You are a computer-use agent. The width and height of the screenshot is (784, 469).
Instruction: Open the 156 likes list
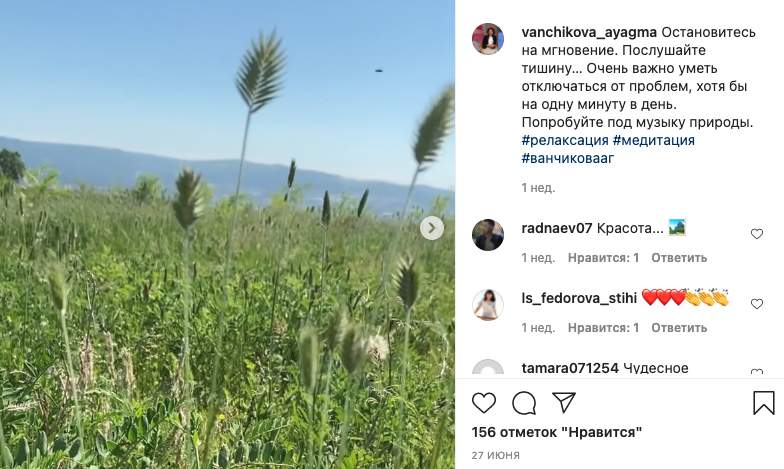556,432
